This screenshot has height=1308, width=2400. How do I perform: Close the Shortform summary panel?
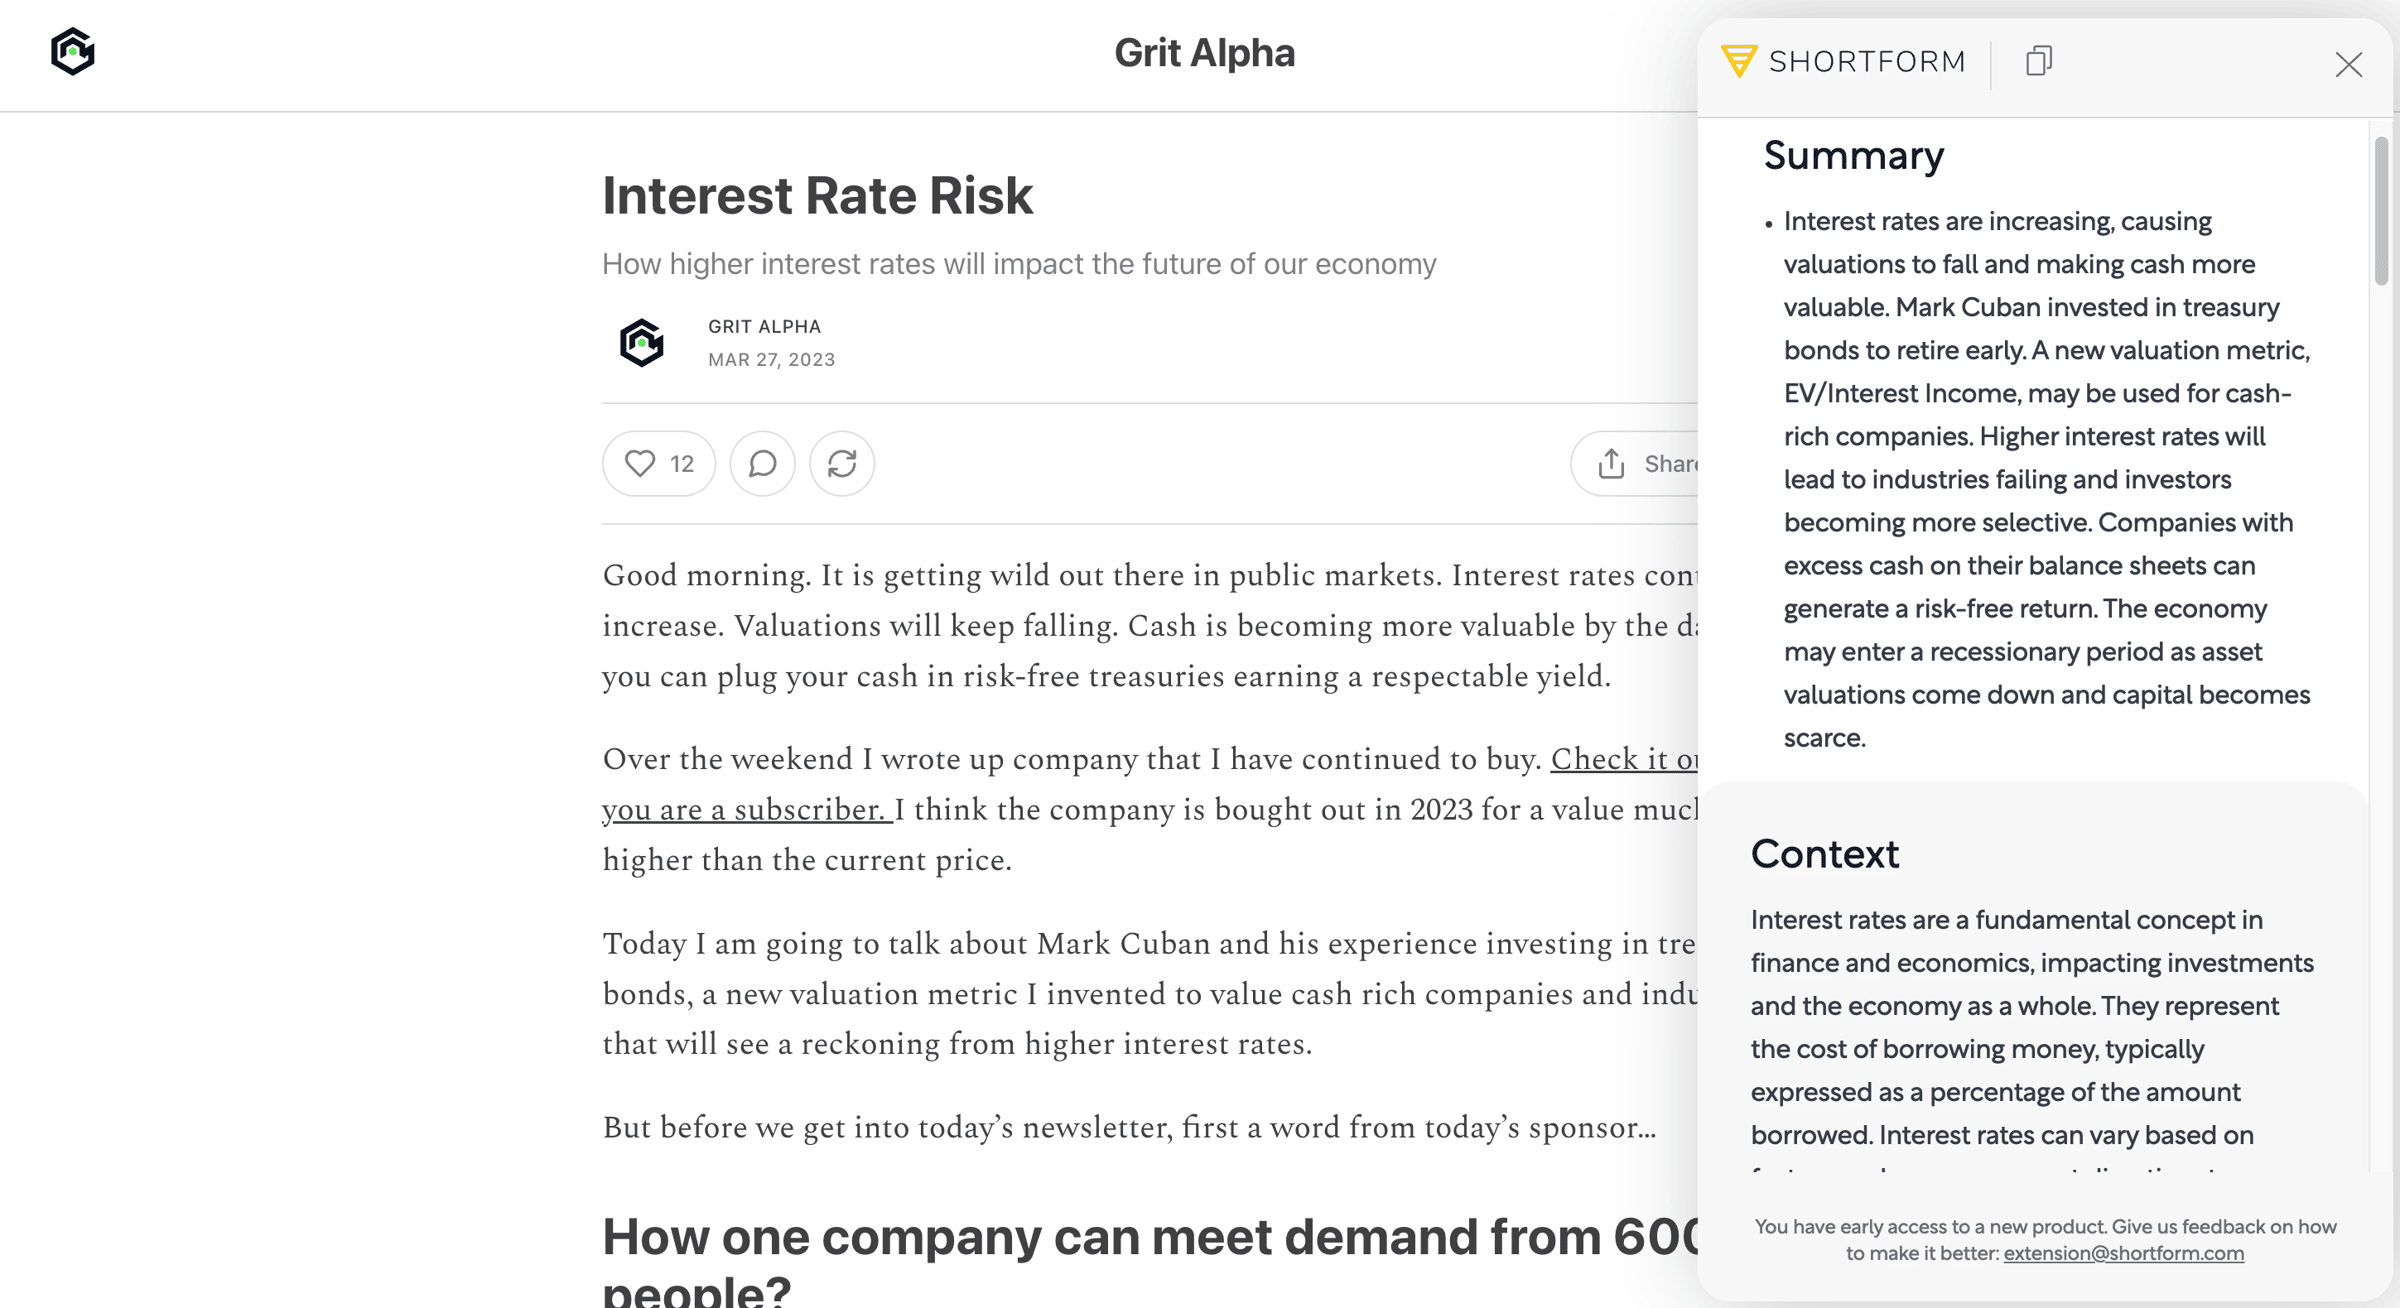pyautogui.click(x=2348, y=65)
